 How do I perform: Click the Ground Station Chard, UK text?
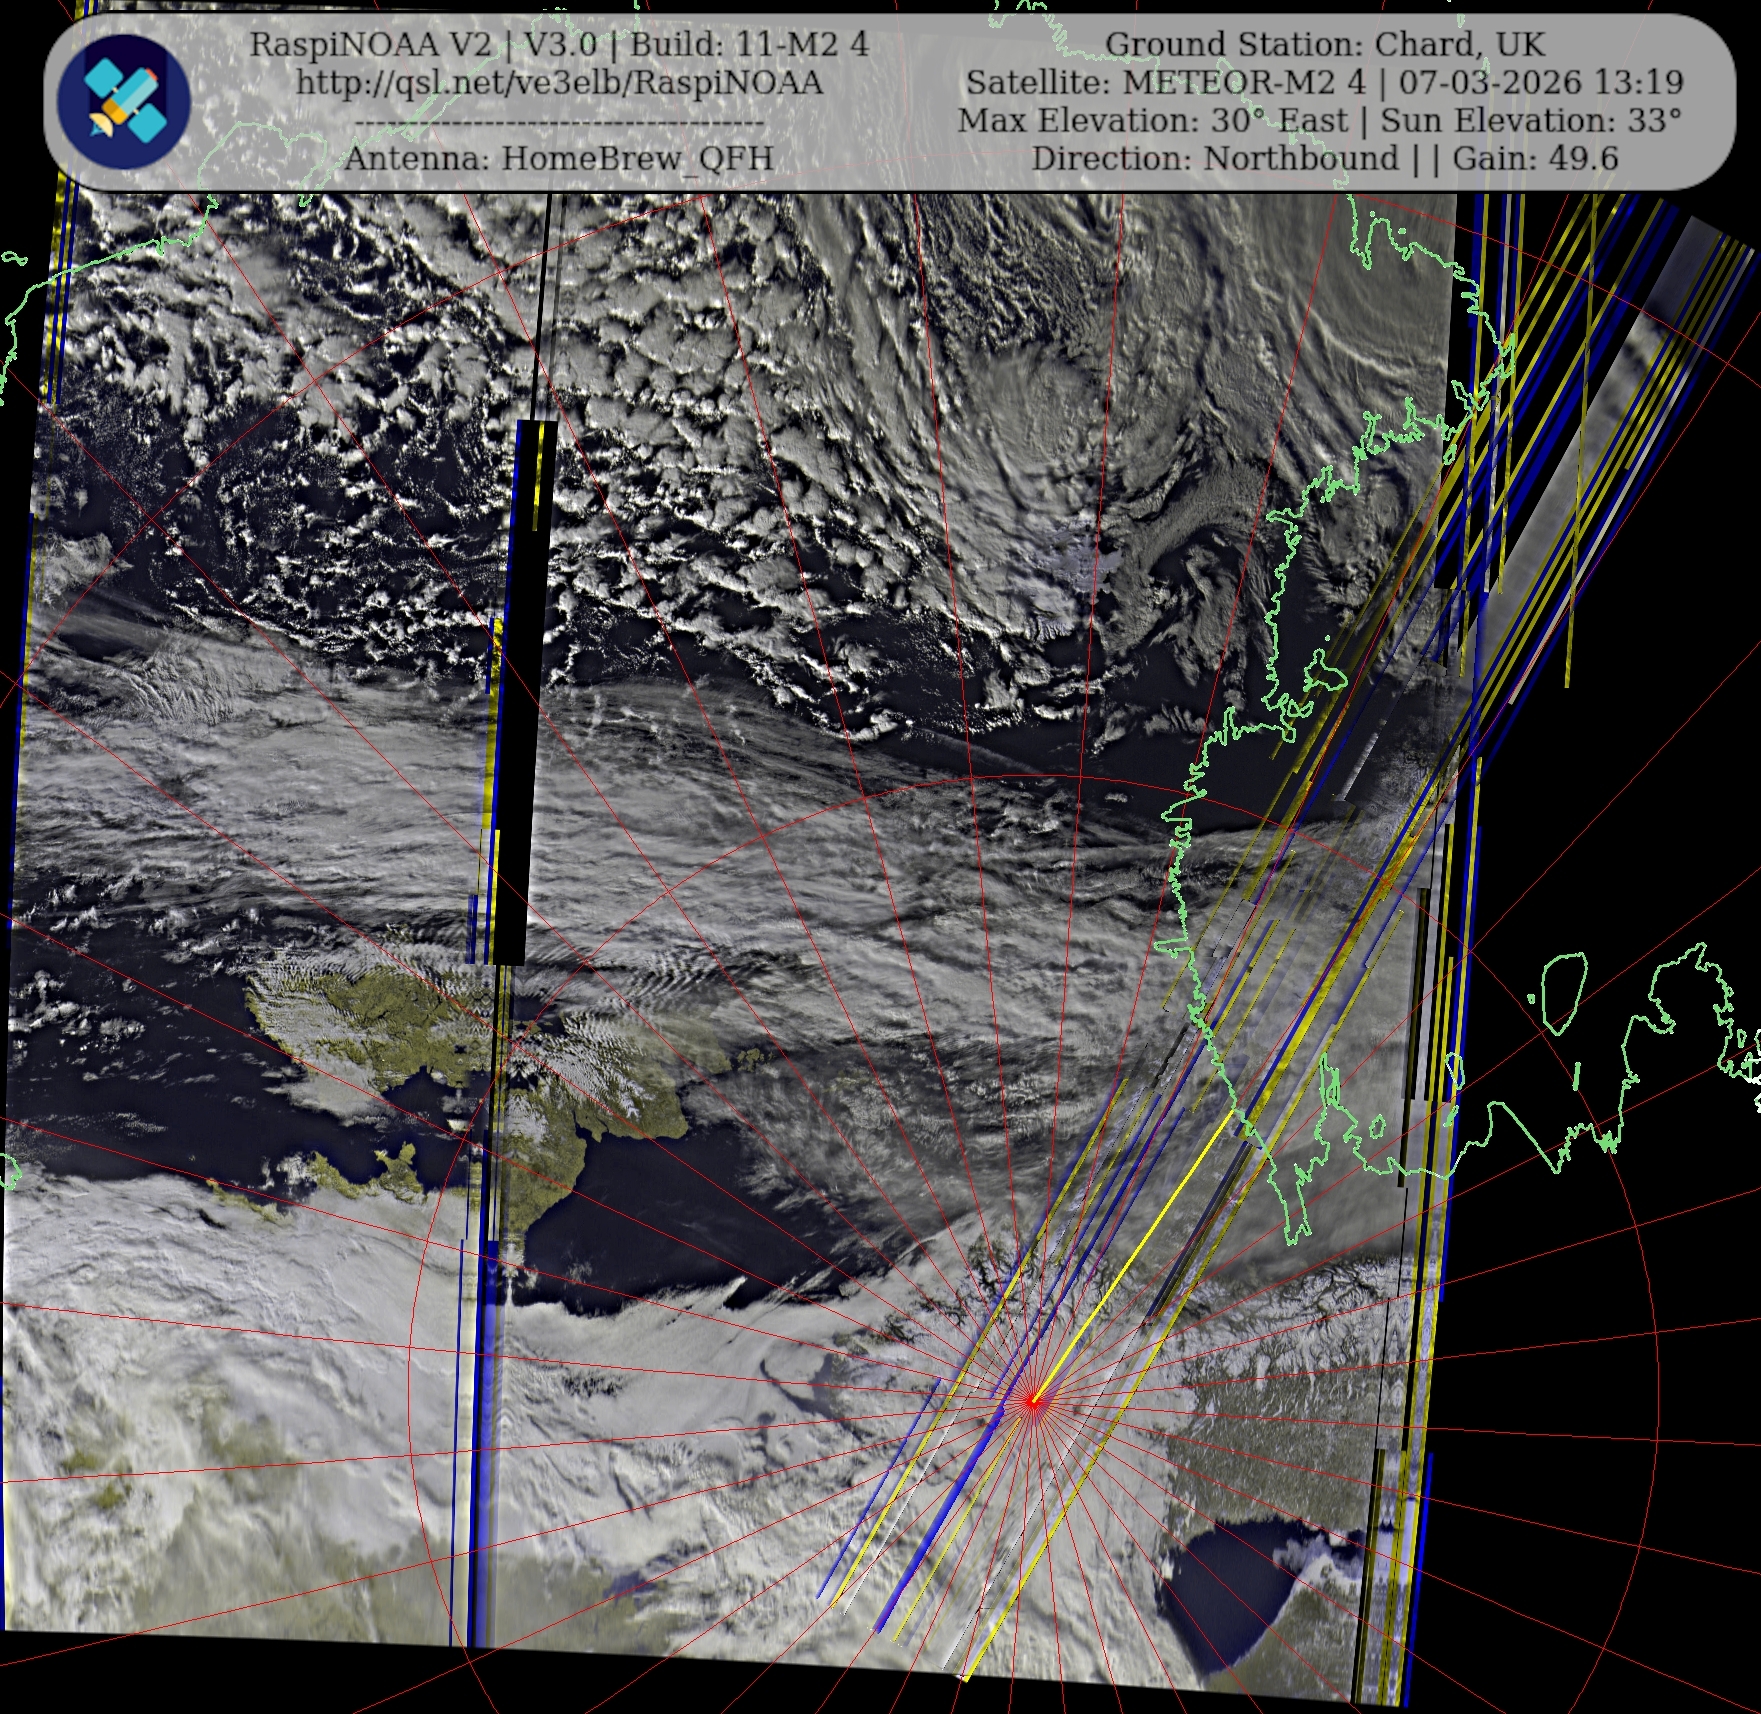1325,44
